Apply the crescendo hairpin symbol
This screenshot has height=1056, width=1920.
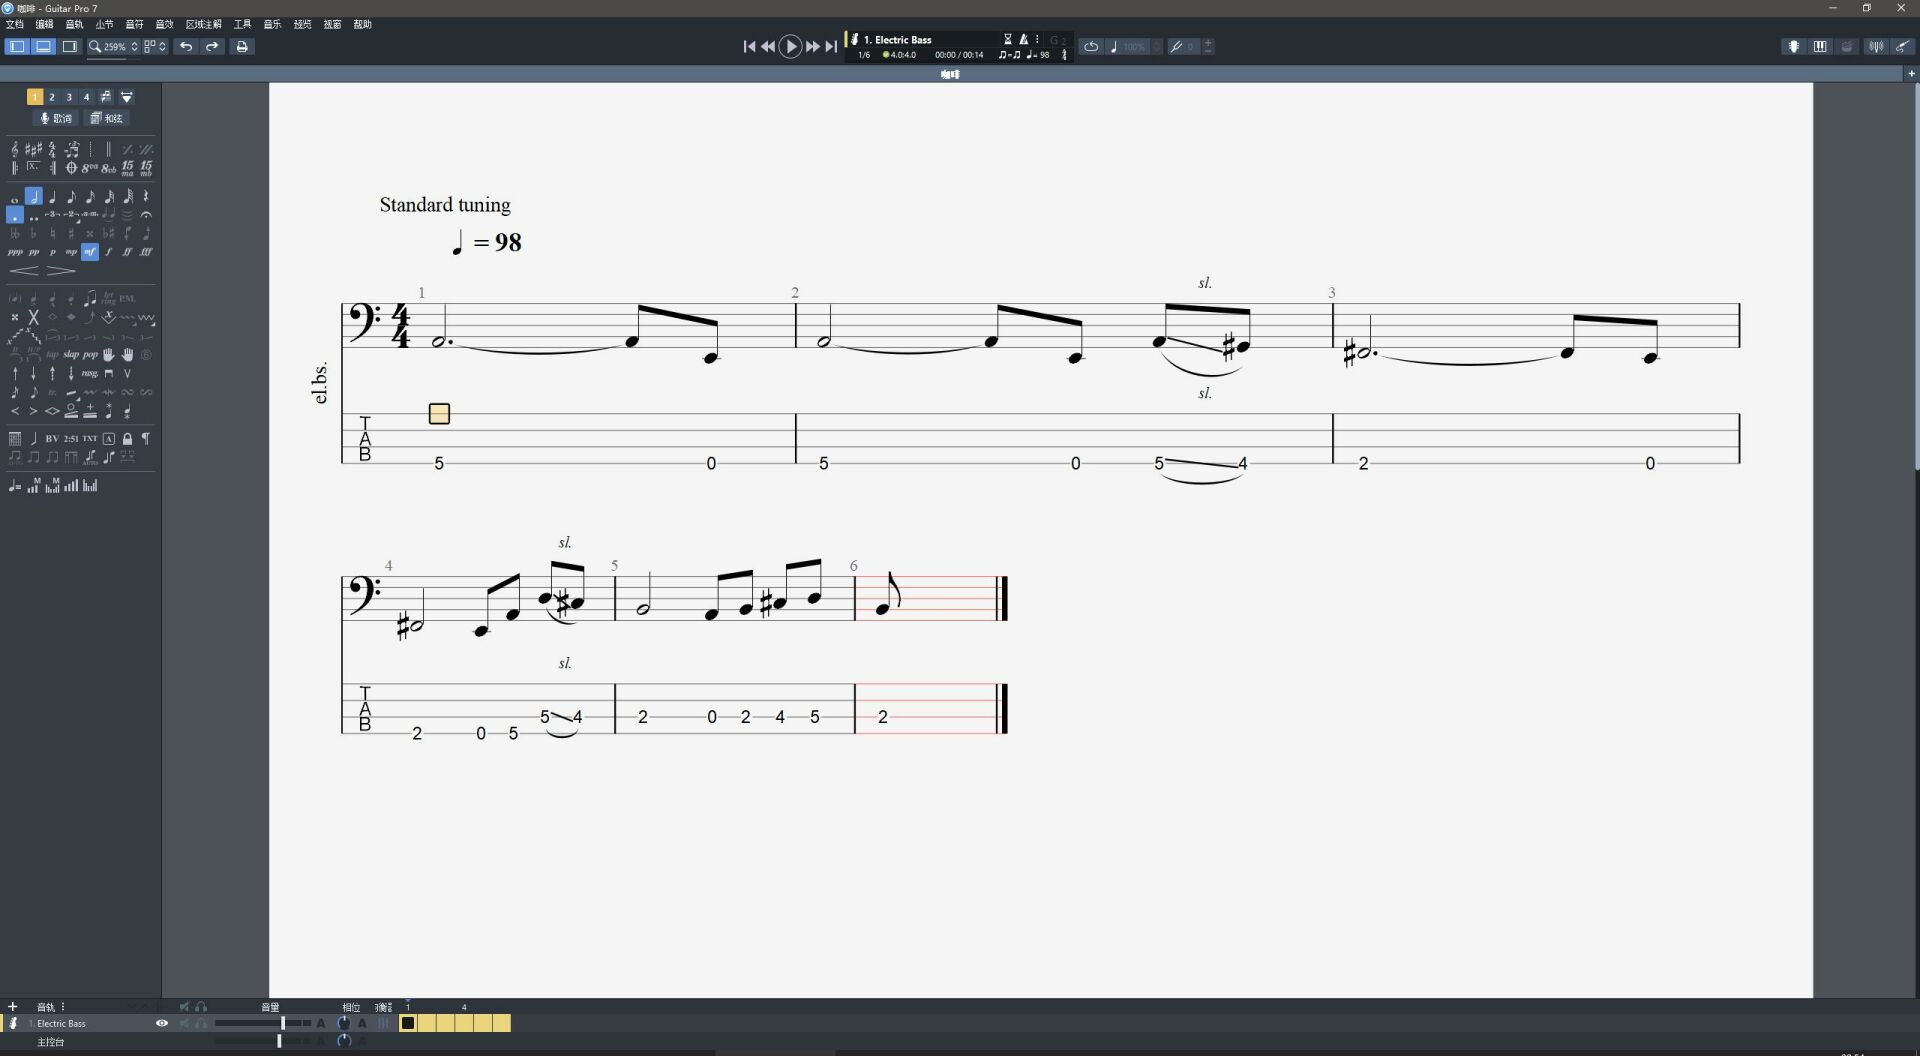point(24,271)
